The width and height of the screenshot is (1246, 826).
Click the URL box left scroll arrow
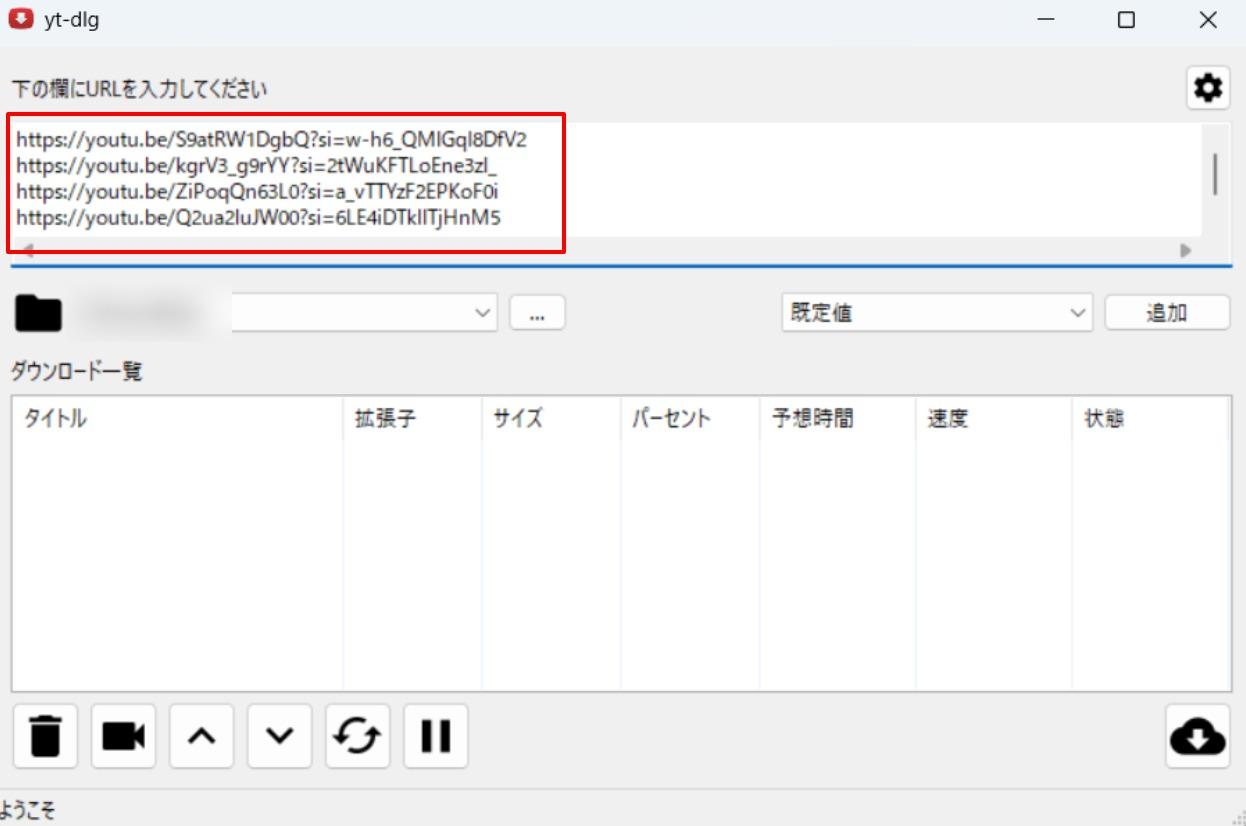(x=27, y=250)
